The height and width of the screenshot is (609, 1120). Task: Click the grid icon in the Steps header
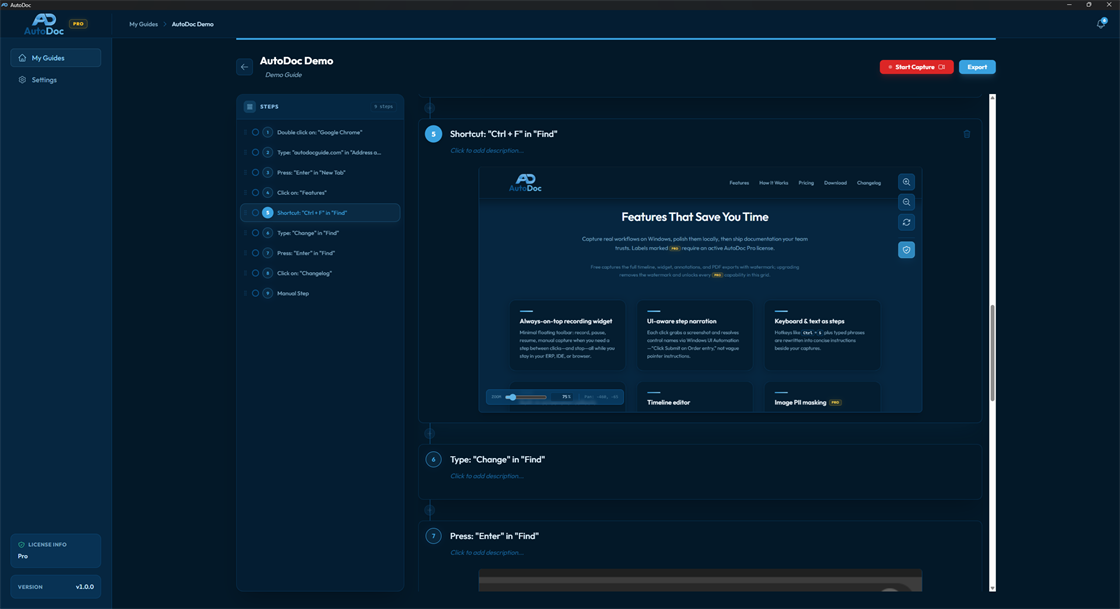(x=249, y=106)
